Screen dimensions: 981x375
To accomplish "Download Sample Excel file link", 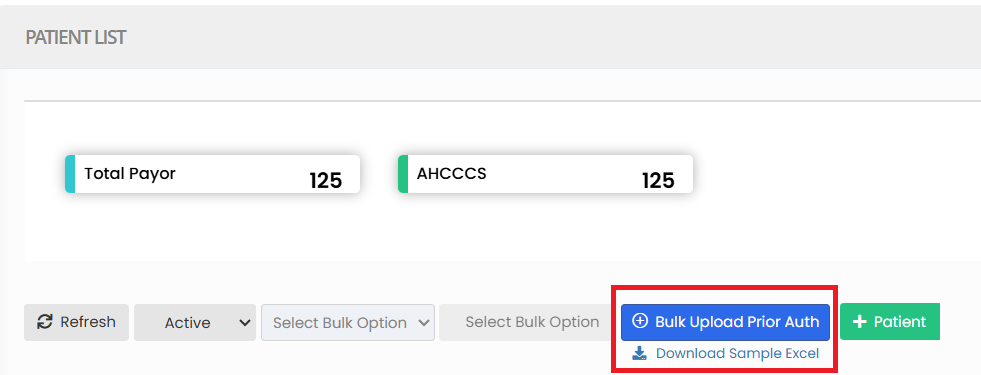I will click(726, 354).
